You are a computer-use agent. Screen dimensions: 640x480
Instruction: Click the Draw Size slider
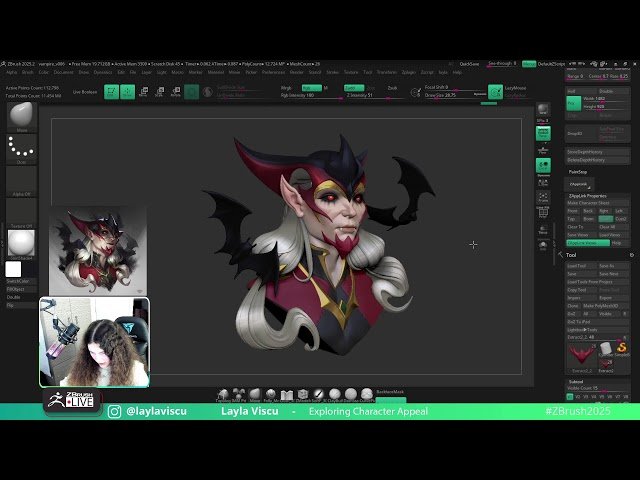pyautogui.click(x=455, y=96)
